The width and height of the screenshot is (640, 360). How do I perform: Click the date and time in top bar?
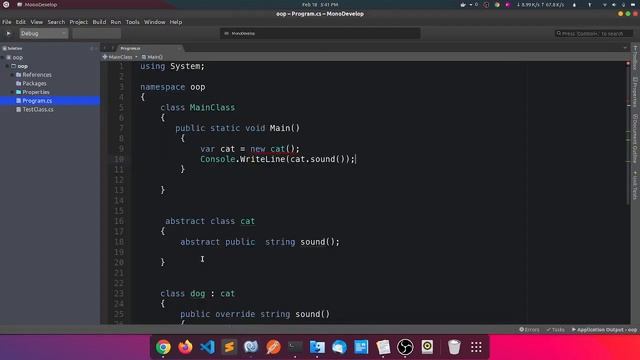coord(320,4)
